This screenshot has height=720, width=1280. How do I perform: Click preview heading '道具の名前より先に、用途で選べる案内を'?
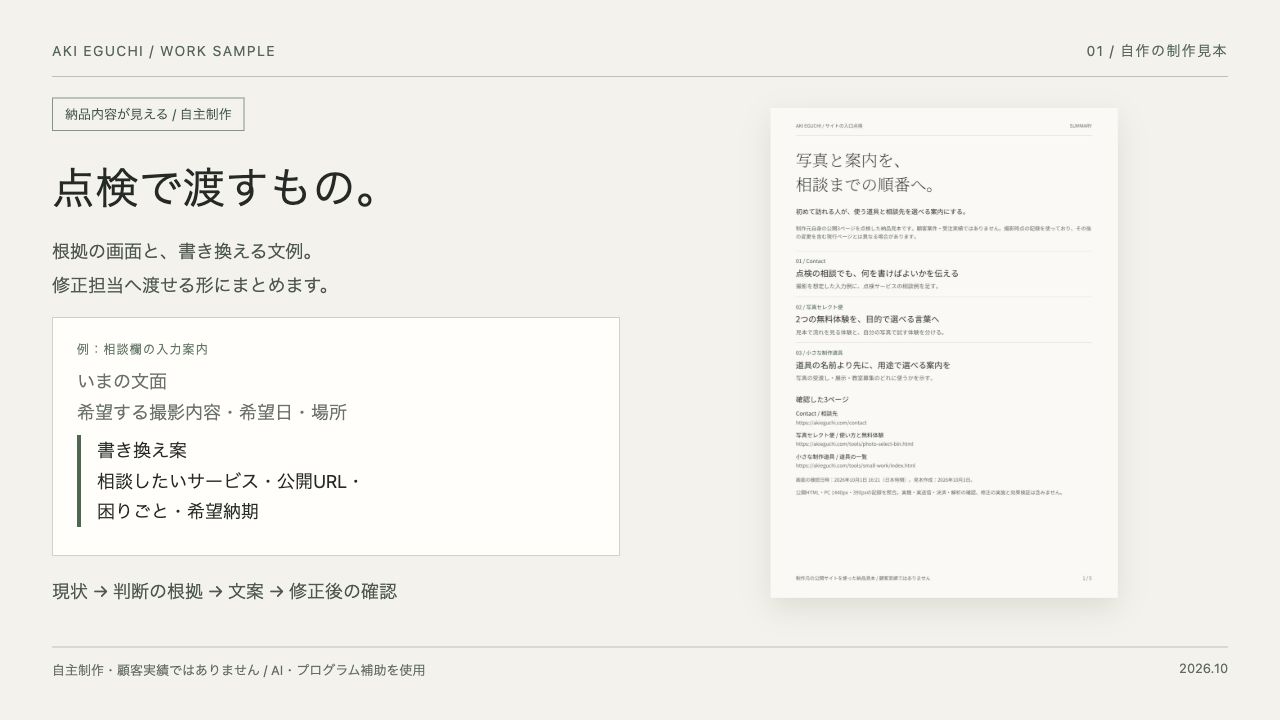coord(873,365)
